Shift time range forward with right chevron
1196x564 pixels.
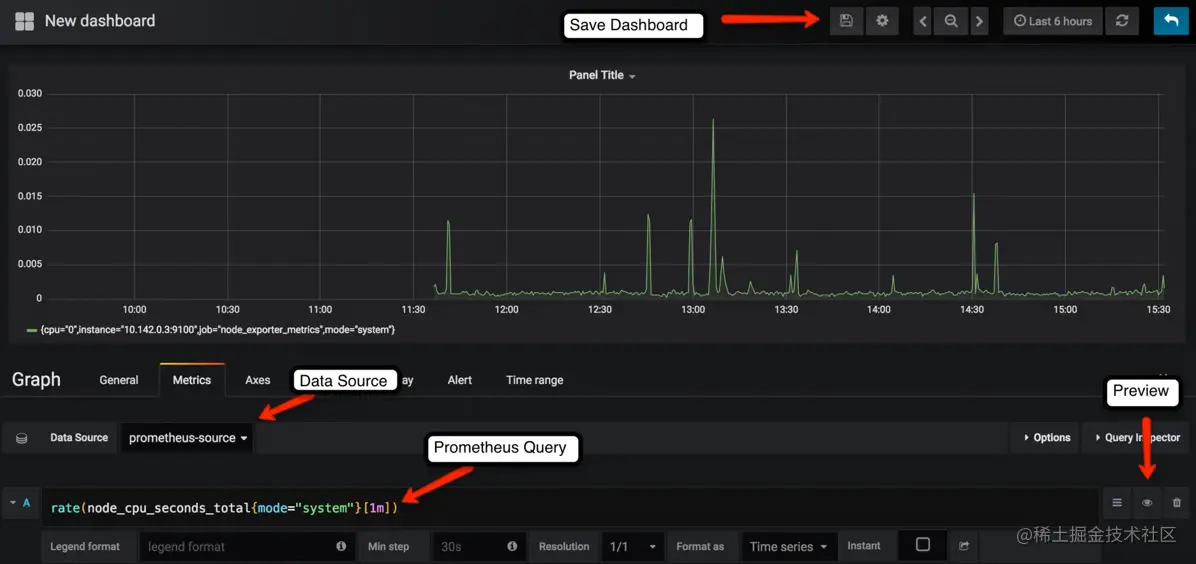click(x=979, y=21)
